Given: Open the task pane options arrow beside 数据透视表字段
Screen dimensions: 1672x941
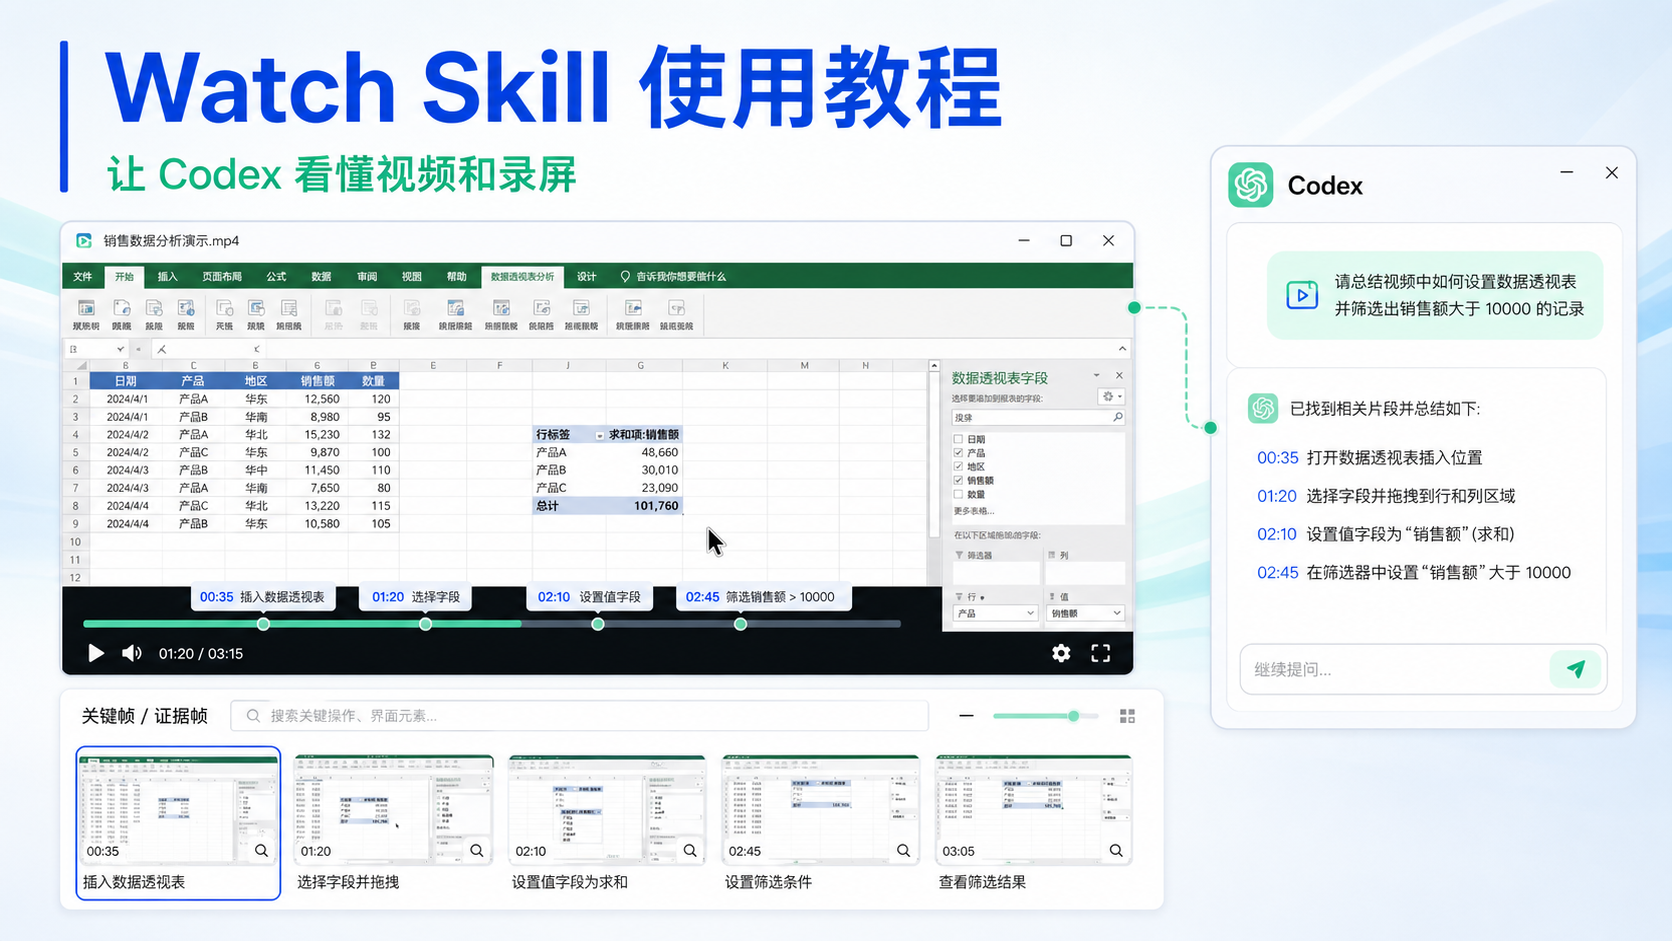Looking at the screenshot, I should coord(1097,376).
